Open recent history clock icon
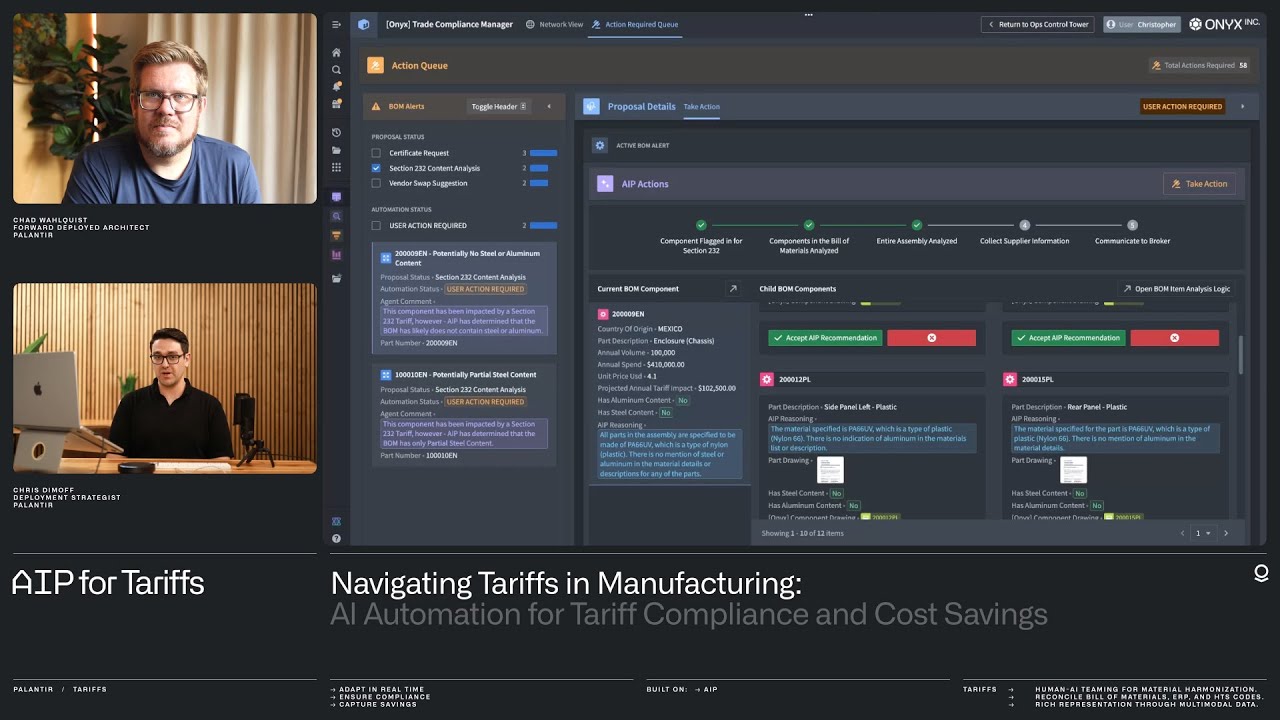This screenshot has width=1280, height=720. (x=336, y=133)
